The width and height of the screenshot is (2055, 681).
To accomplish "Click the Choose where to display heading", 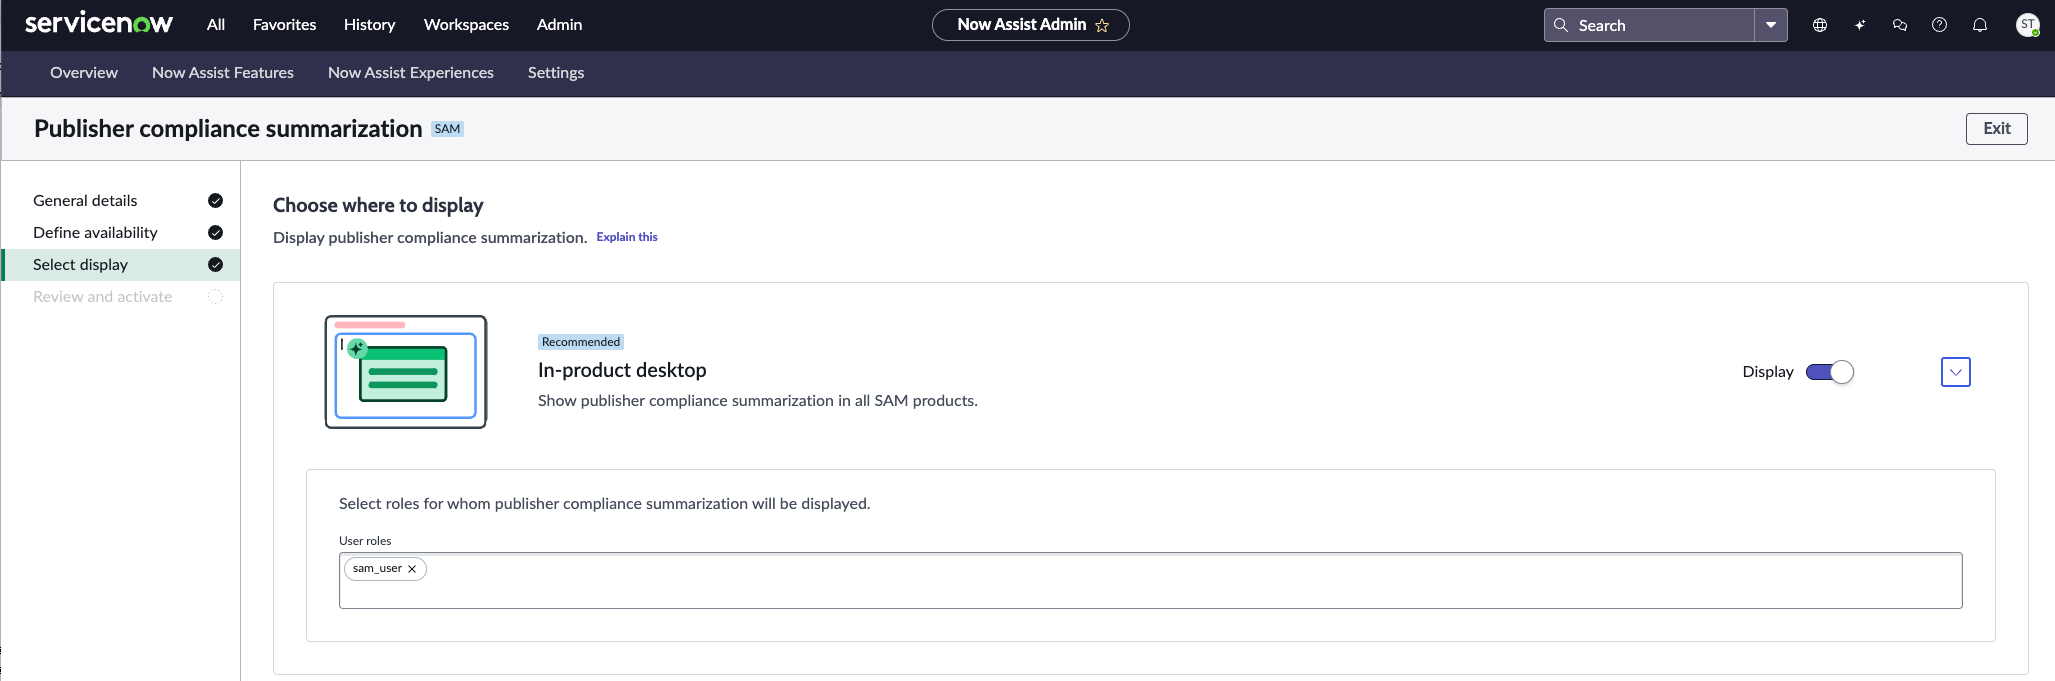I will 378,205.
